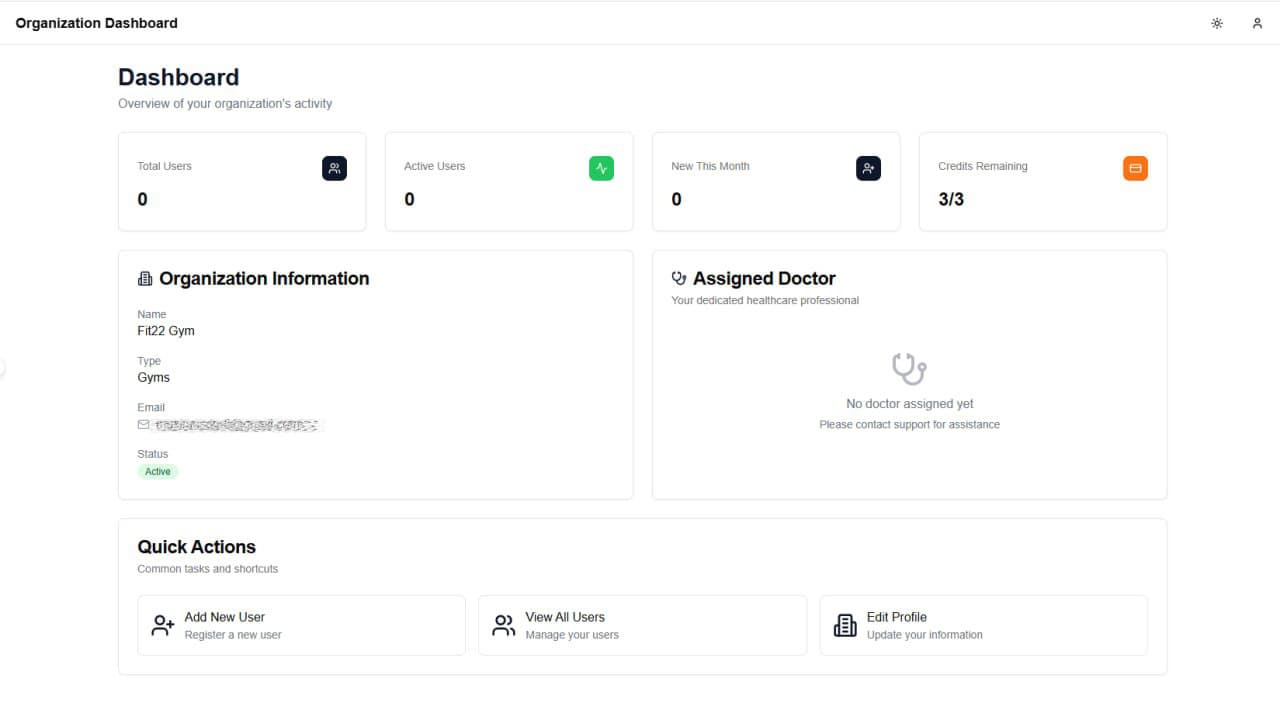
Task: Click the masked organization email address
Action: click(240, 424)
